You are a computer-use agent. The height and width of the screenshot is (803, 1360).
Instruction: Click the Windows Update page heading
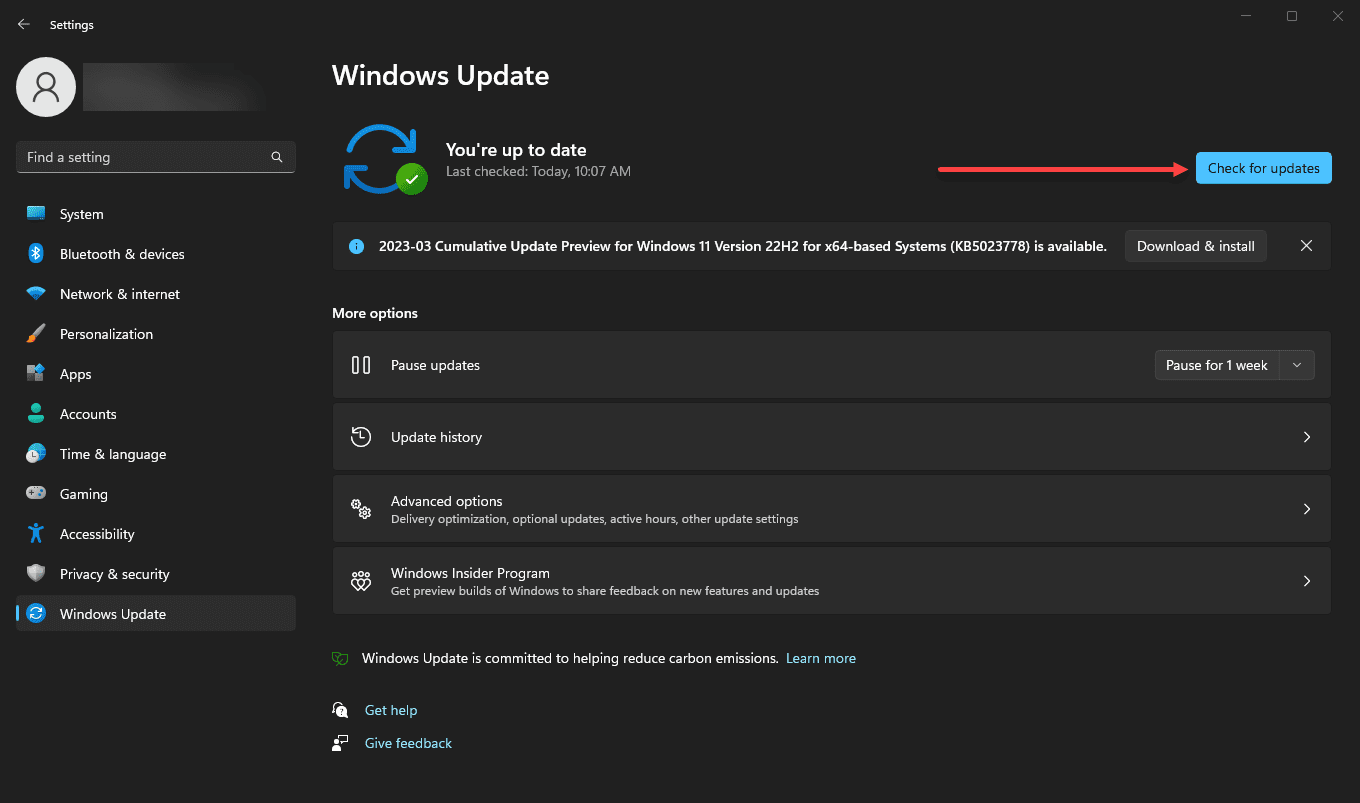click(440, 75)
